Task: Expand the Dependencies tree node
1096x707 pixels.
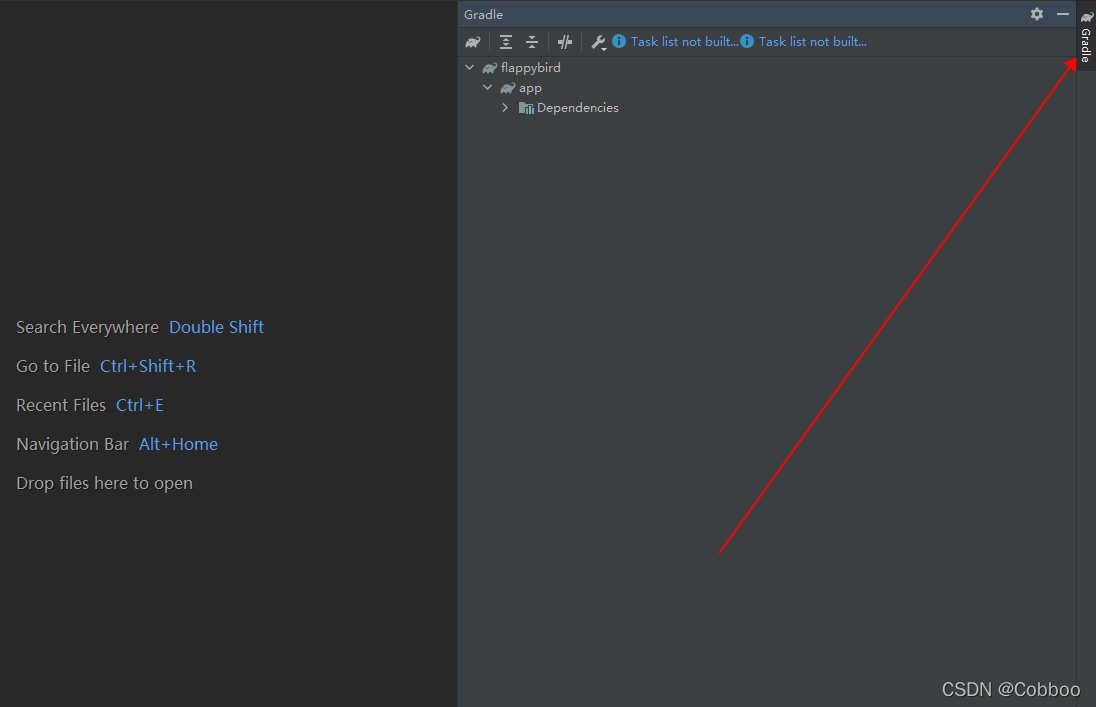Action: (x=505, y=107)
